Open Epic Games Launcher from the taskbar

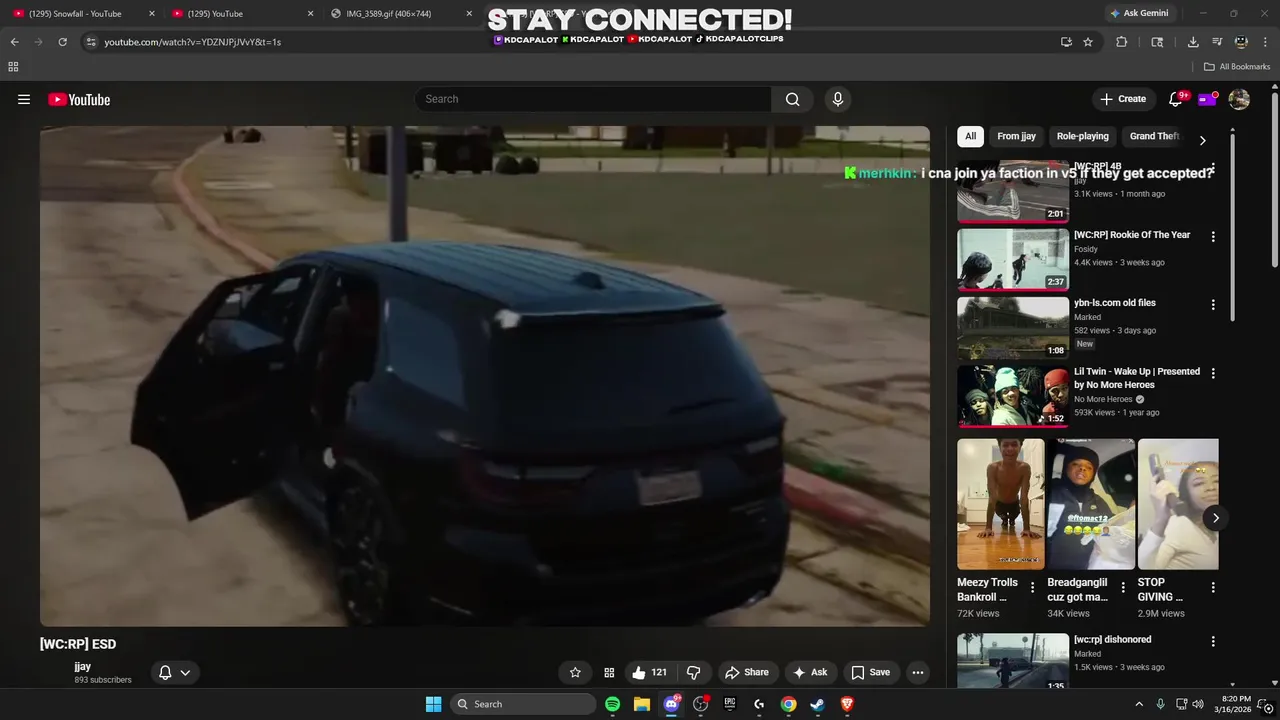tap(730, 704)
